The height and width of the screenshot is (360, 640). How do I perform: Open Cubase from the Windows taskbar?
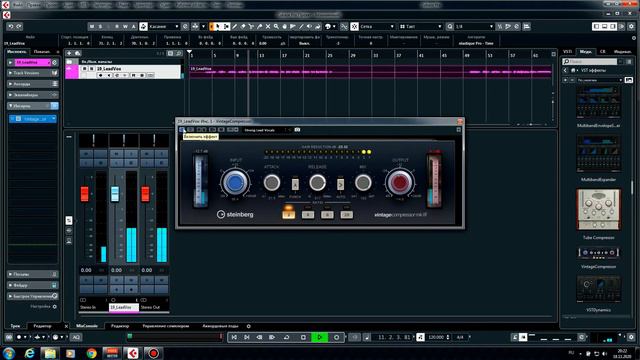point(132,353)
